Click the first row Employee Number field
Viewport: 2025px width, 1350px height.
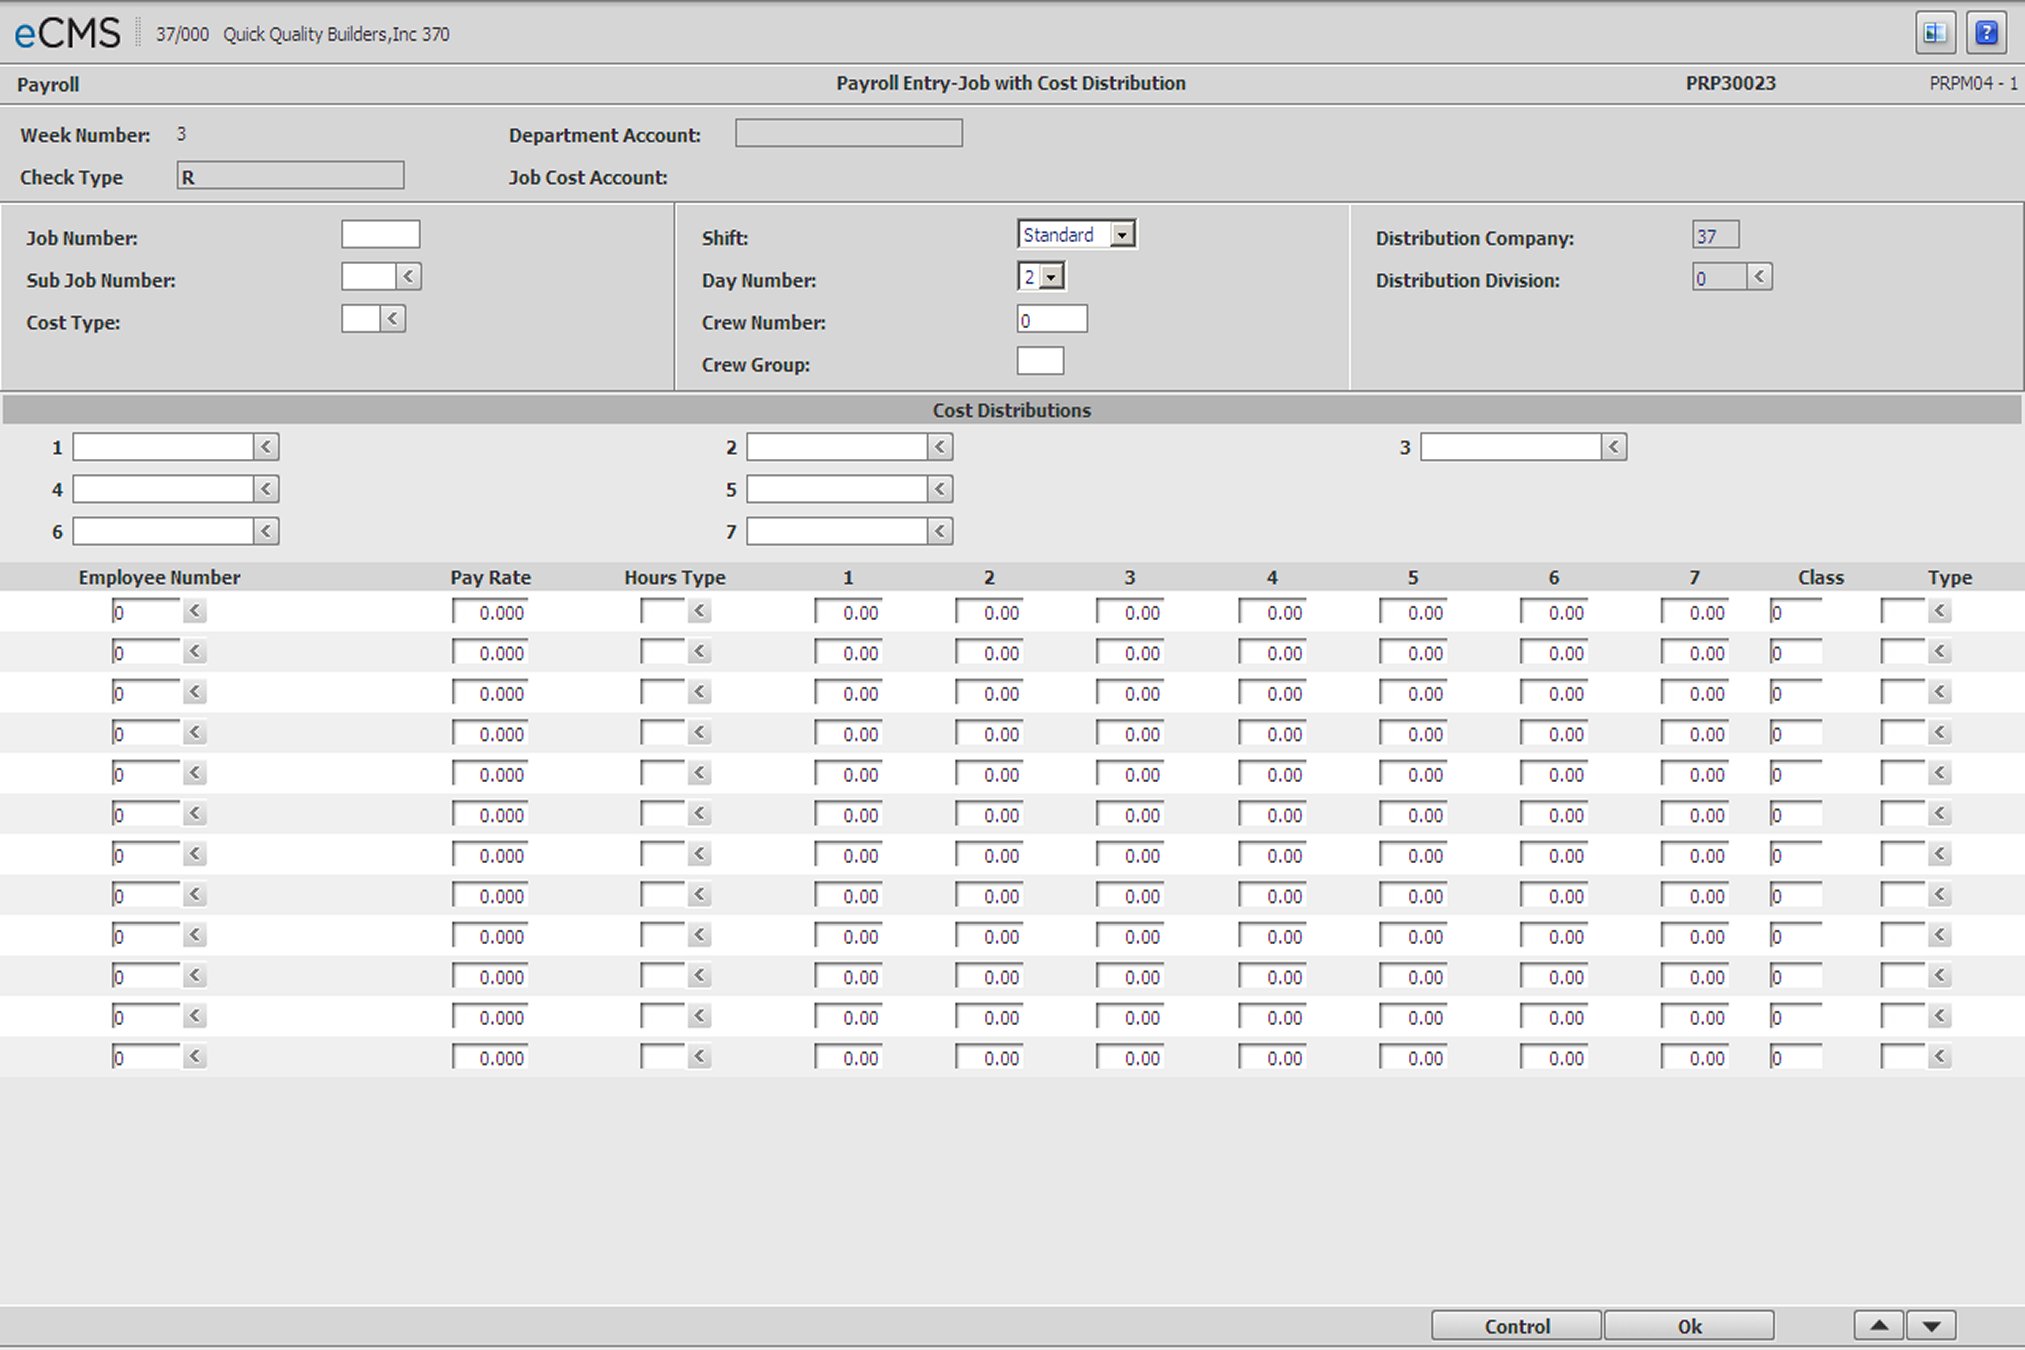146,612
